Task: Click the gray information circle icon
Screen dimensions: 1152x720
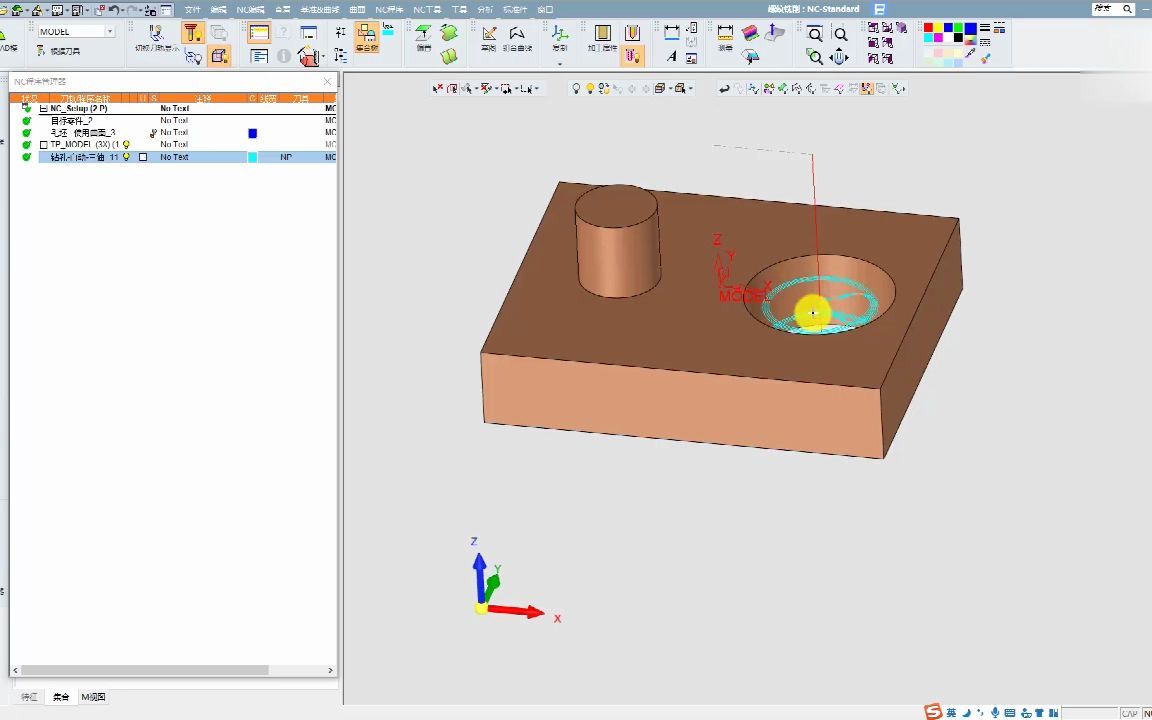Action: coord(284,57)
